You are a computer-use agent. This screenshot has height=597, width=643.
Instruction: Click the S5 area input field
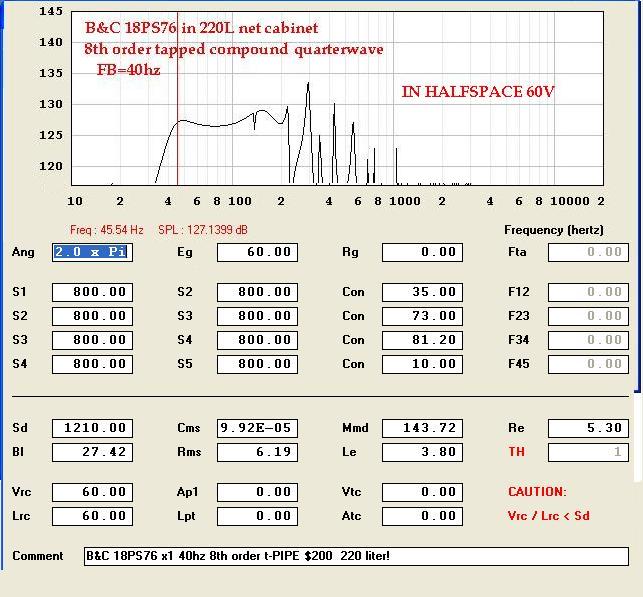(x=257, y=364)
